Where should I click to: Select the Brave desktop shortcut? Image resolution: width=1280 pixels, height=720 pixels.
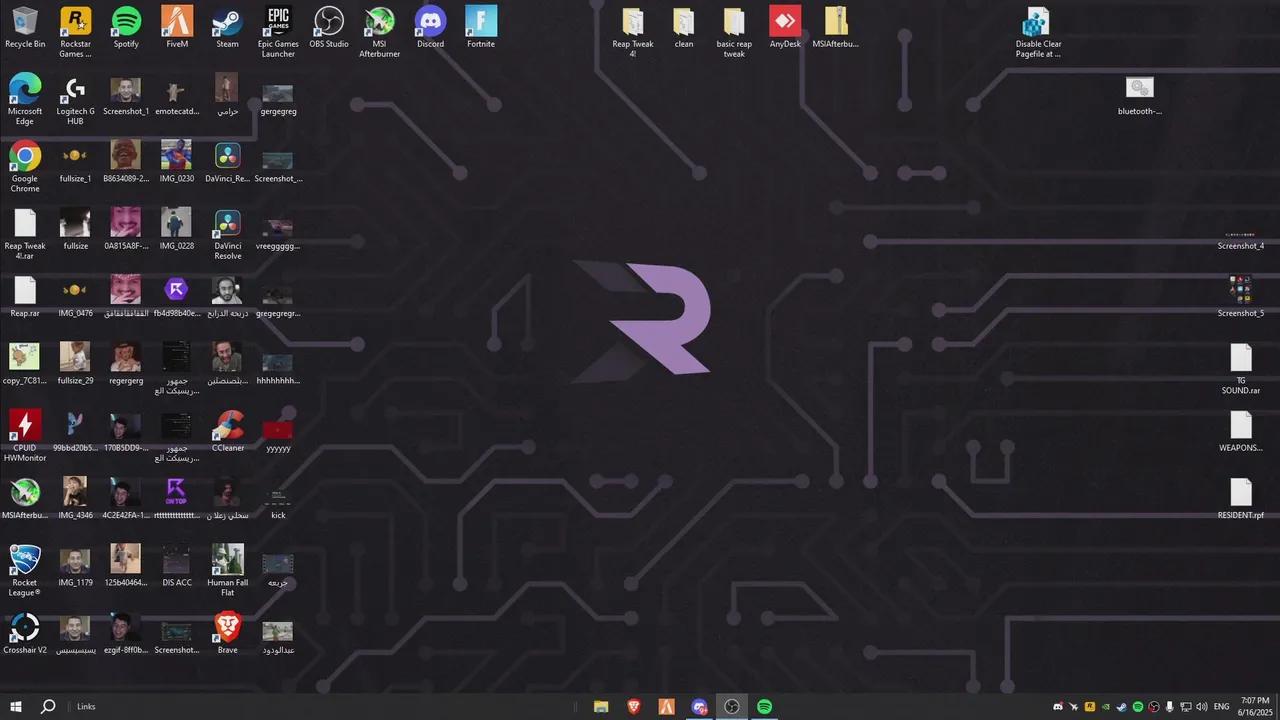coord(227,633)
